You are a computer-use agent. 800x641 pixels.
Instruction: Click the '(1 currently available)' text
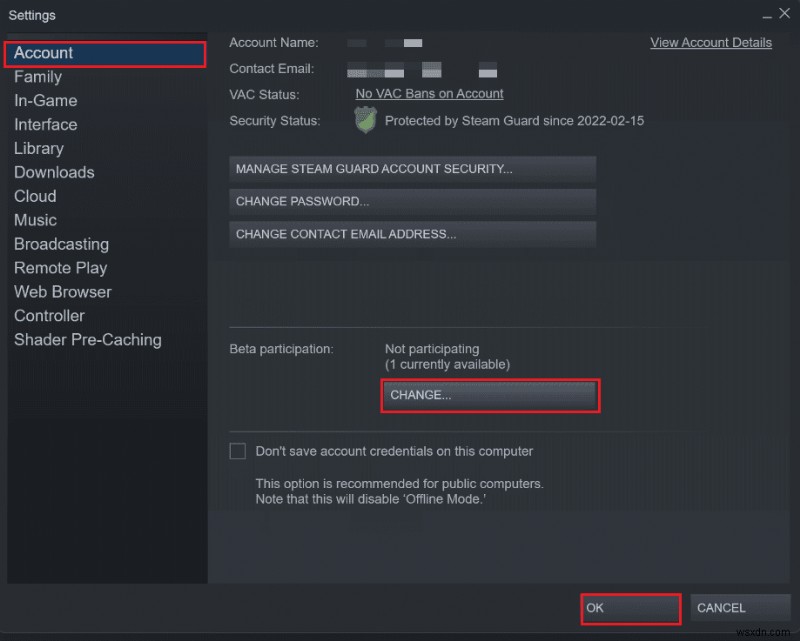[447, 364]
